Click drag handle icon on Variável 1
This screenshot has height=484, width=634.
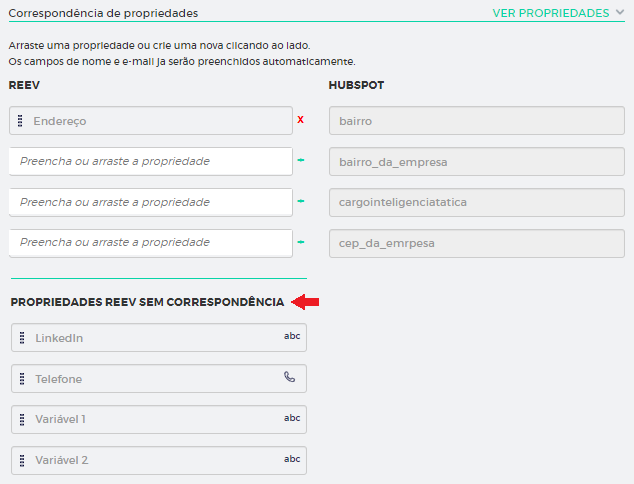[22, 419]
